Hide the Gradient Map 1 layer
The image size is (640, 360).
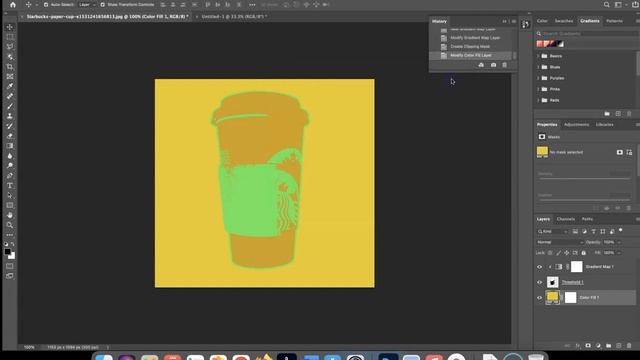540,267
